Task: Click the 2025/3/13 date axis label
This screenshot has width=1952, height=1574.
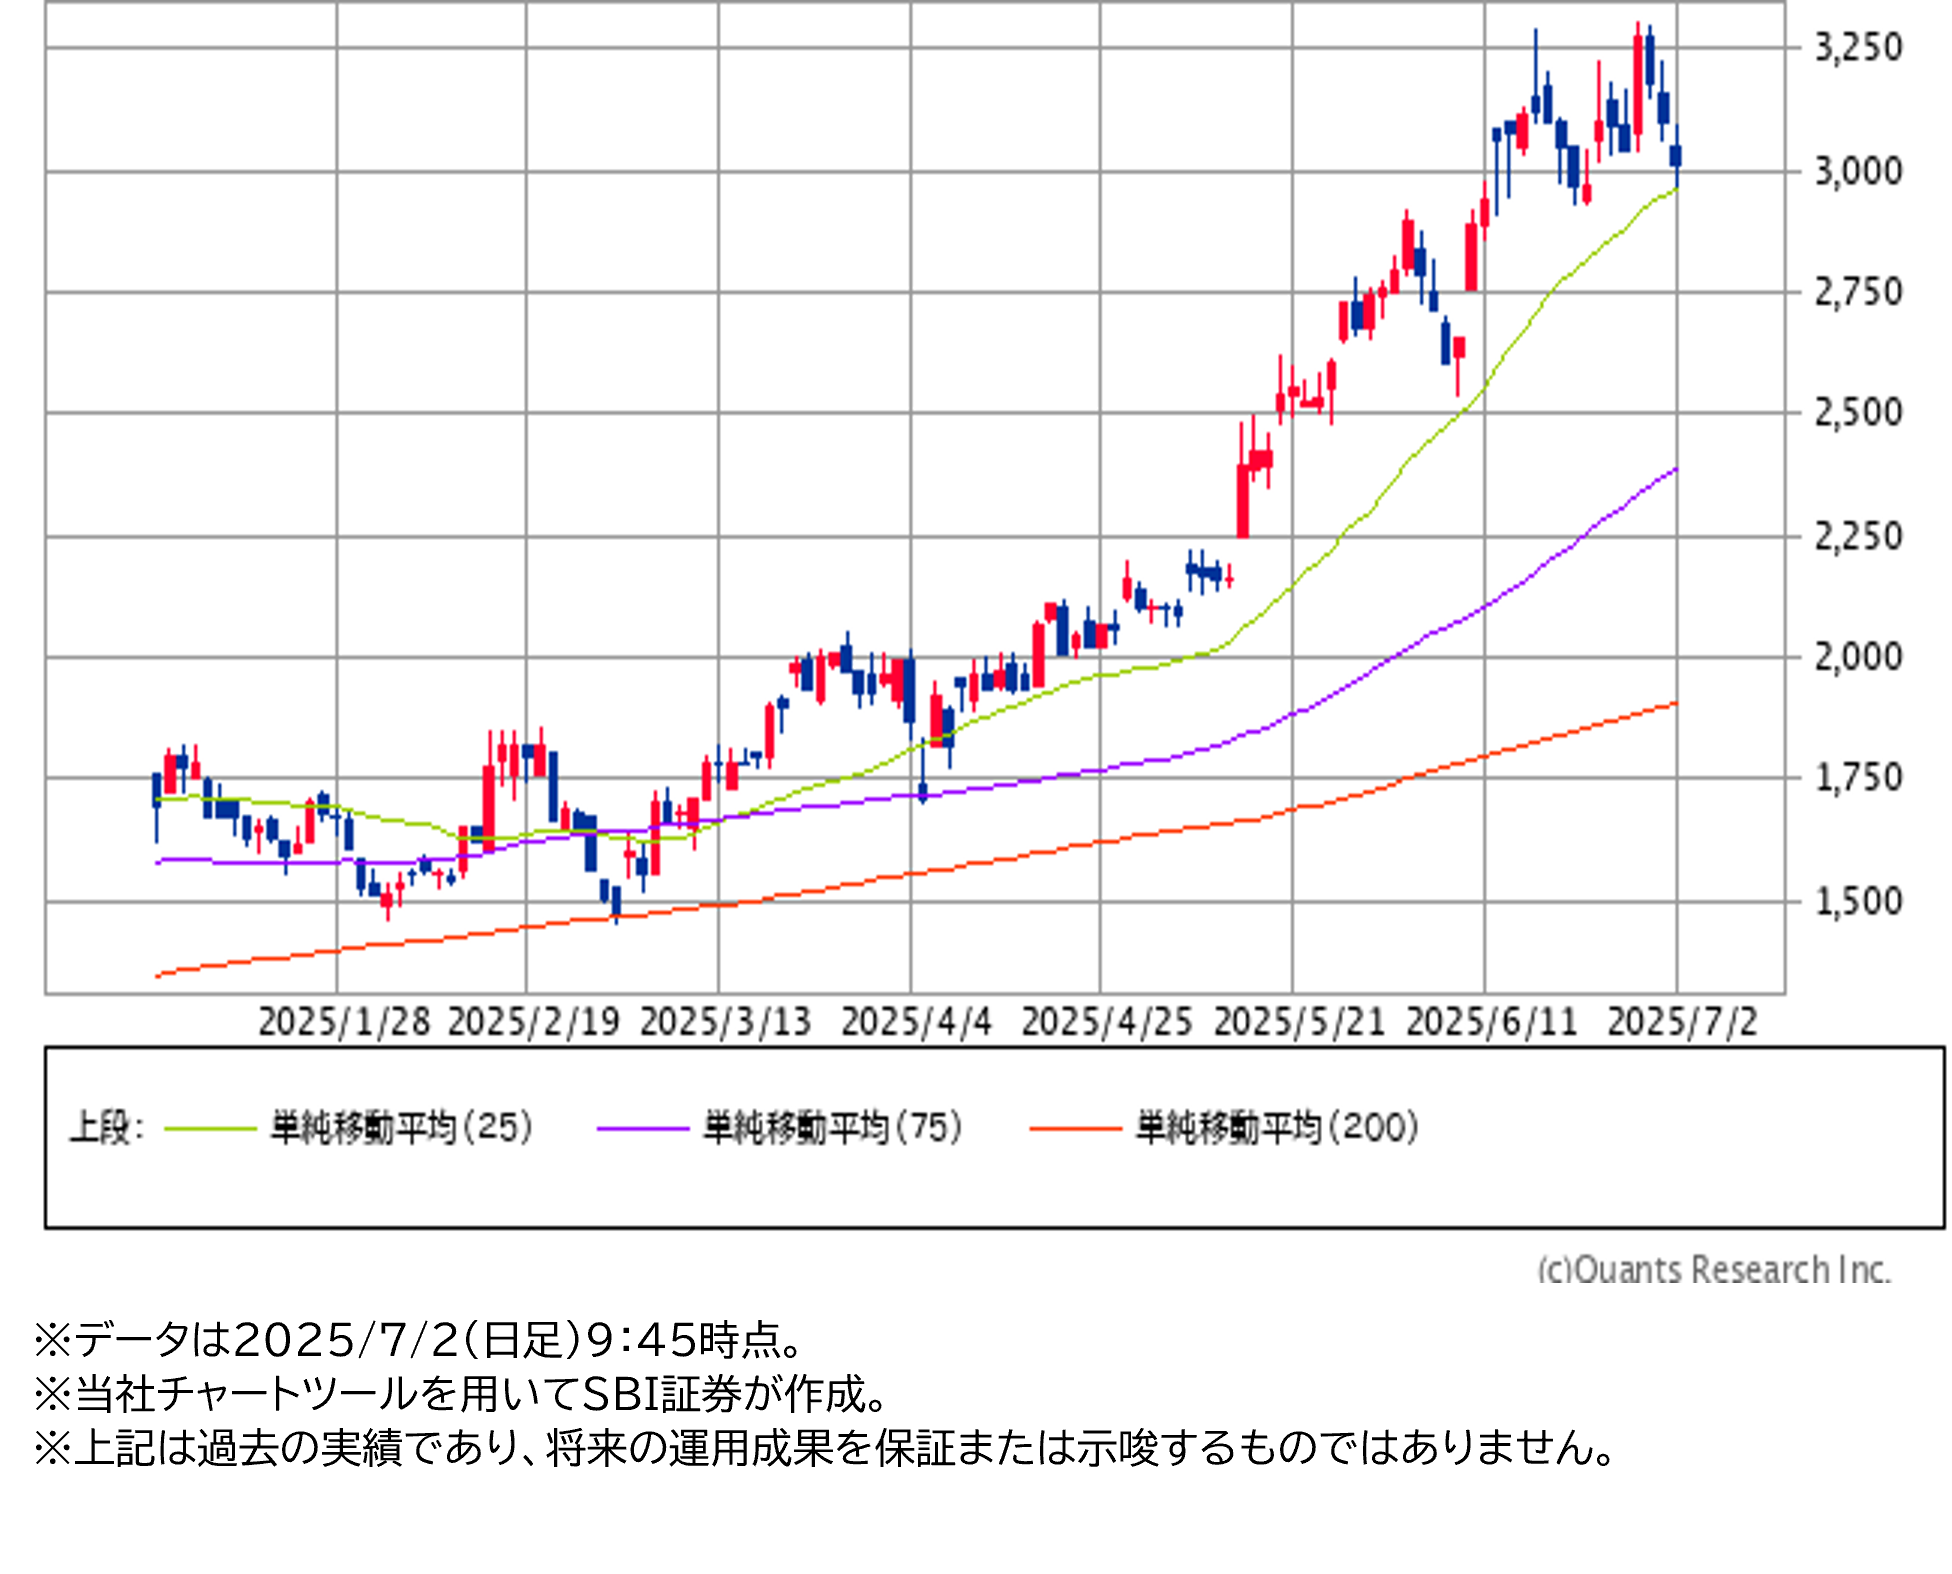Action: (x=725, y=1022)
